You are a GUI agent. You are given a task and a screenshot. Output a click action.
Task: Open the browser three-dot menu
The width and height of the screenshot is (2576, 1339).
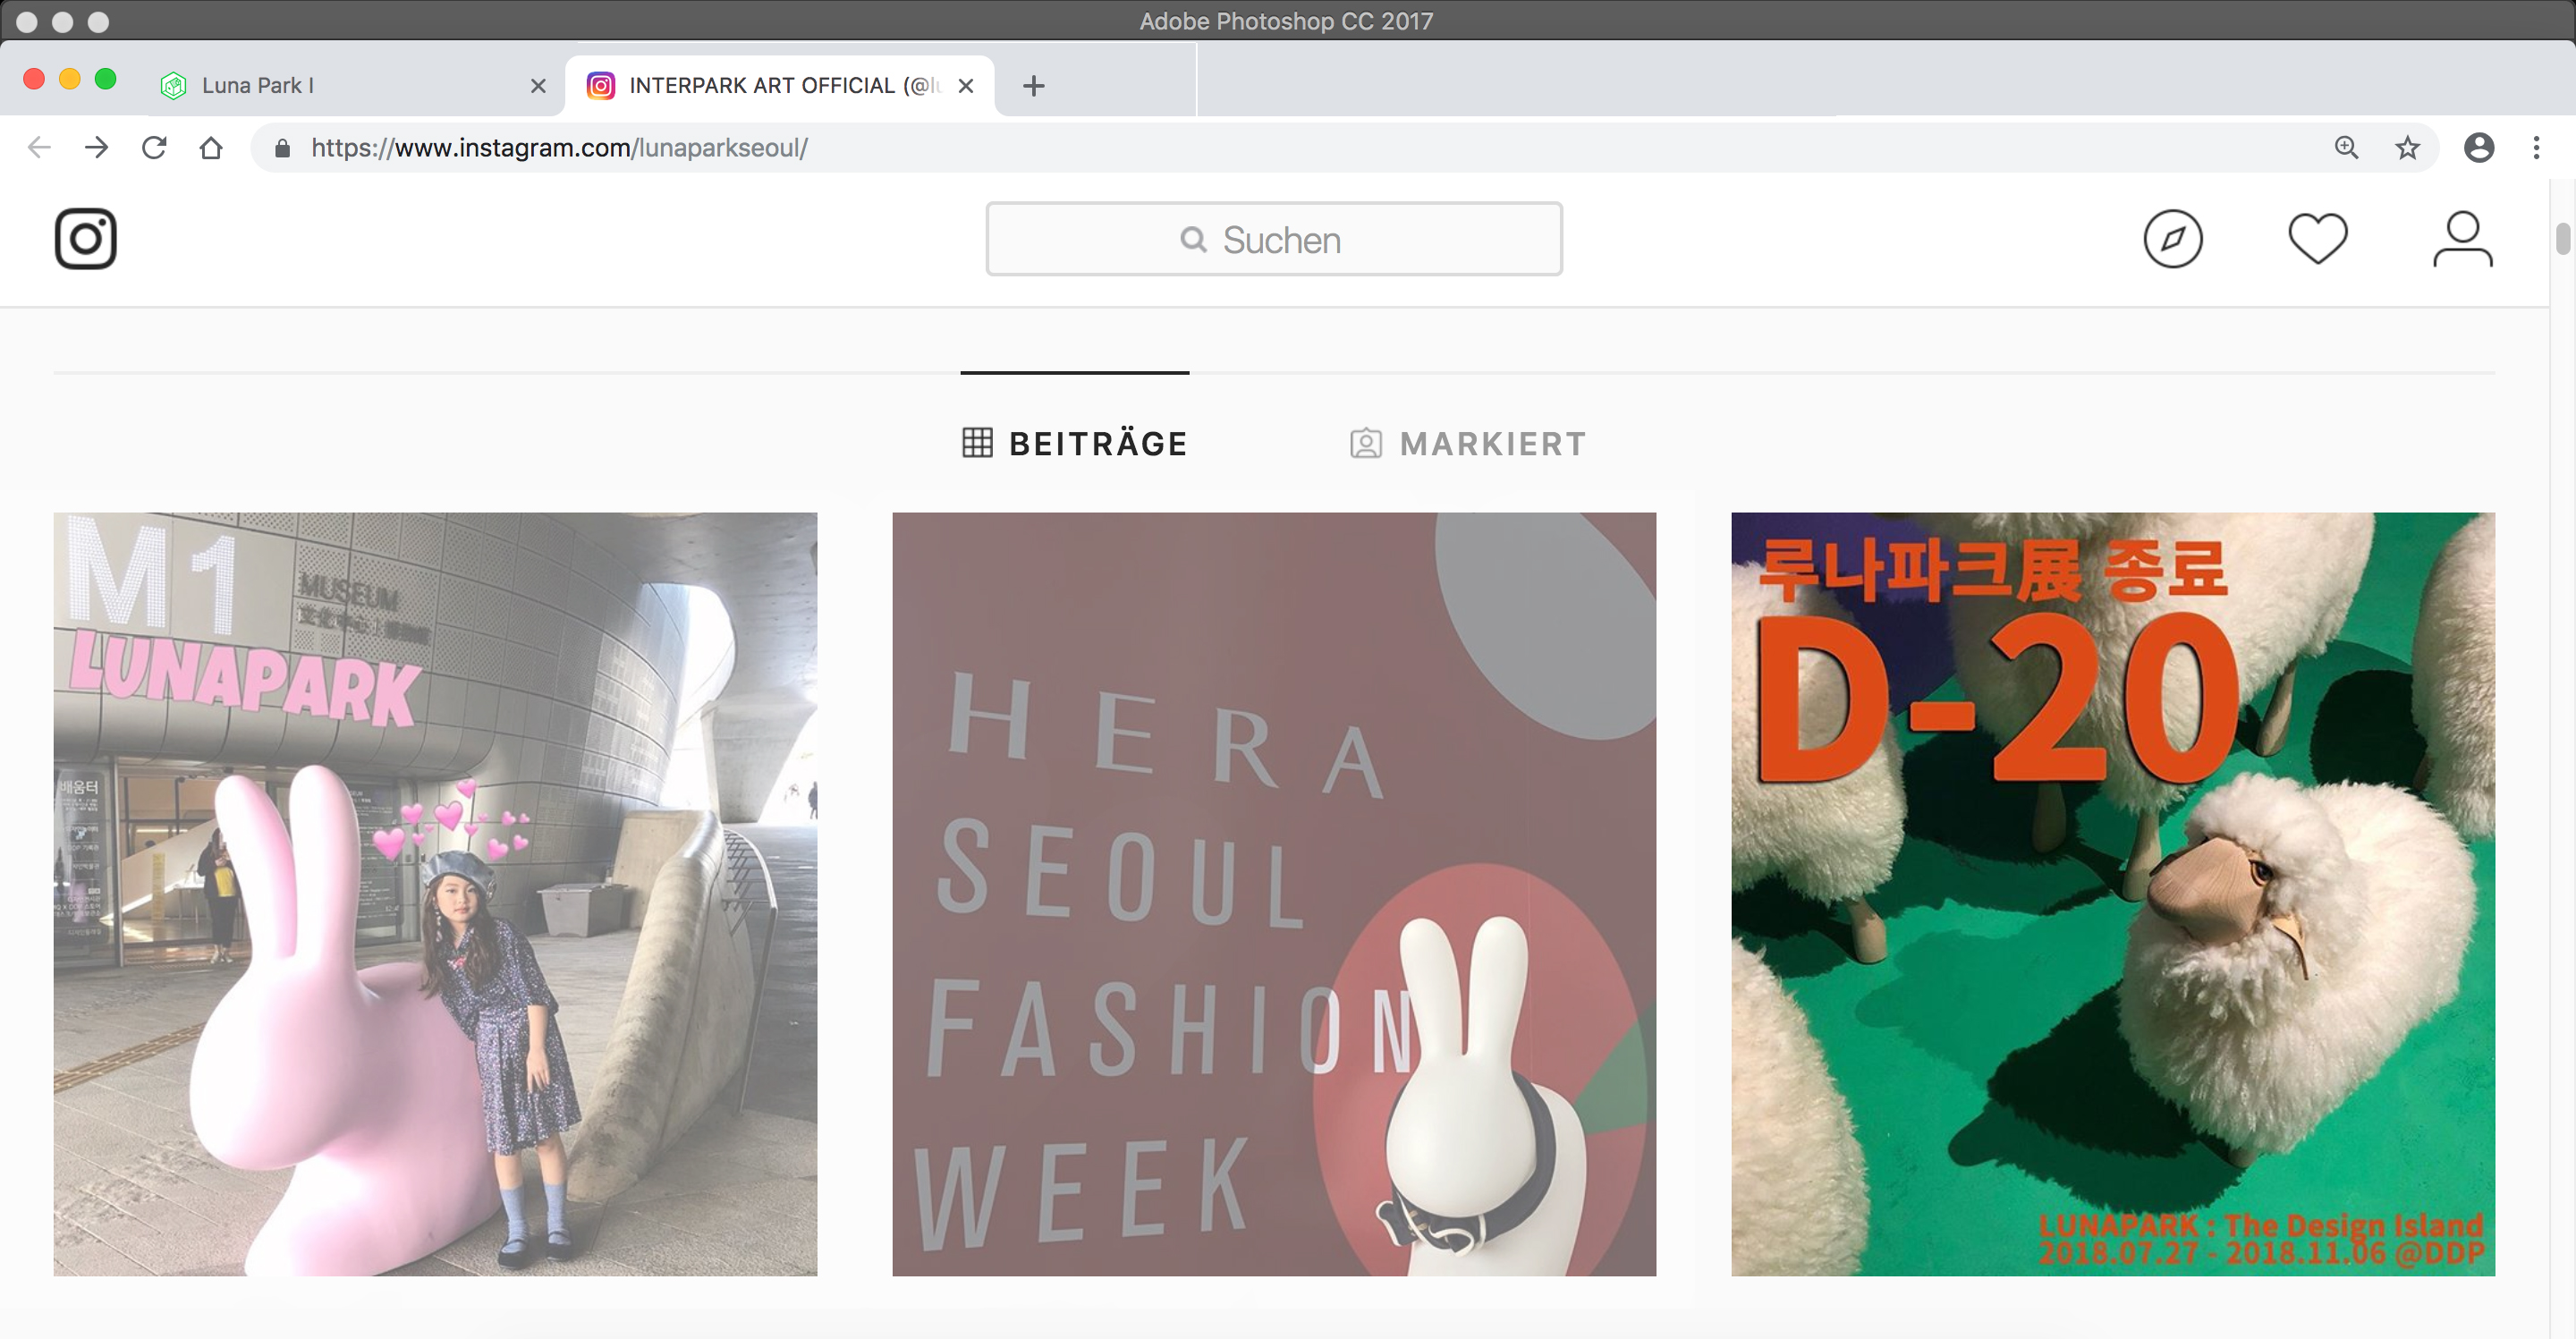point(2537,148)
